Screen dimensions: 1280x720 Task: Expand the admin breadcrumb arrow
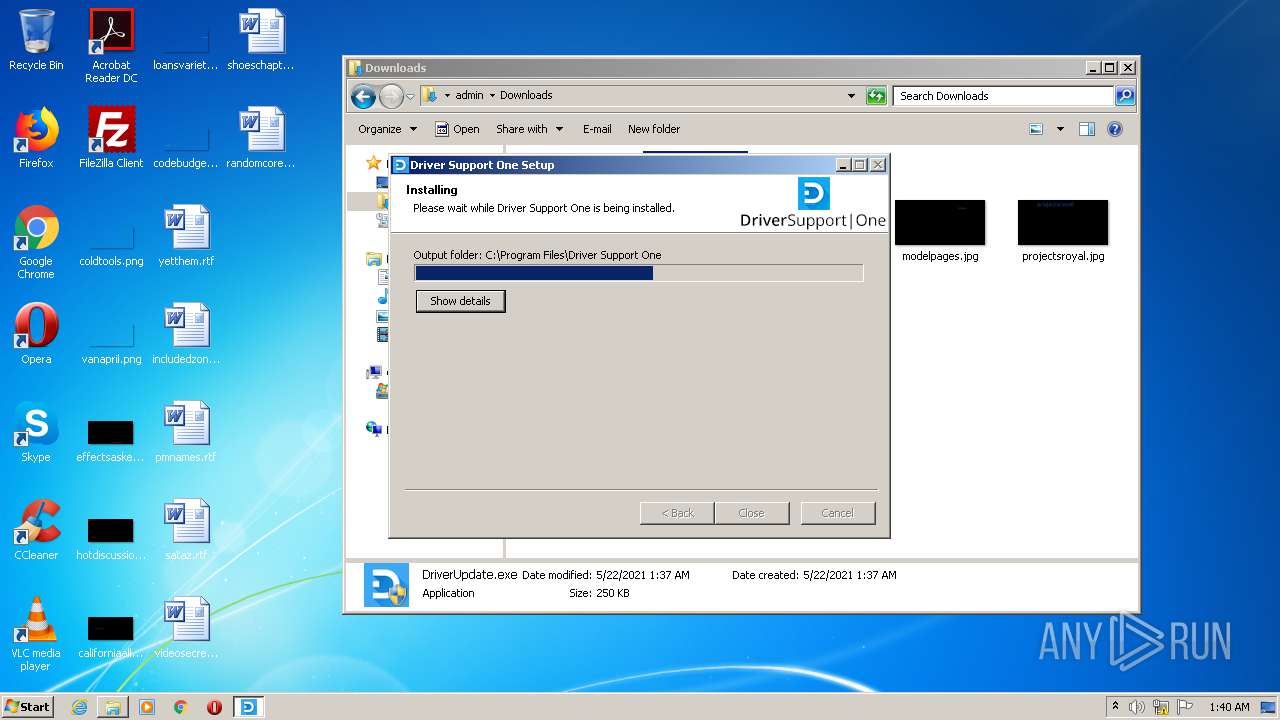492,96
